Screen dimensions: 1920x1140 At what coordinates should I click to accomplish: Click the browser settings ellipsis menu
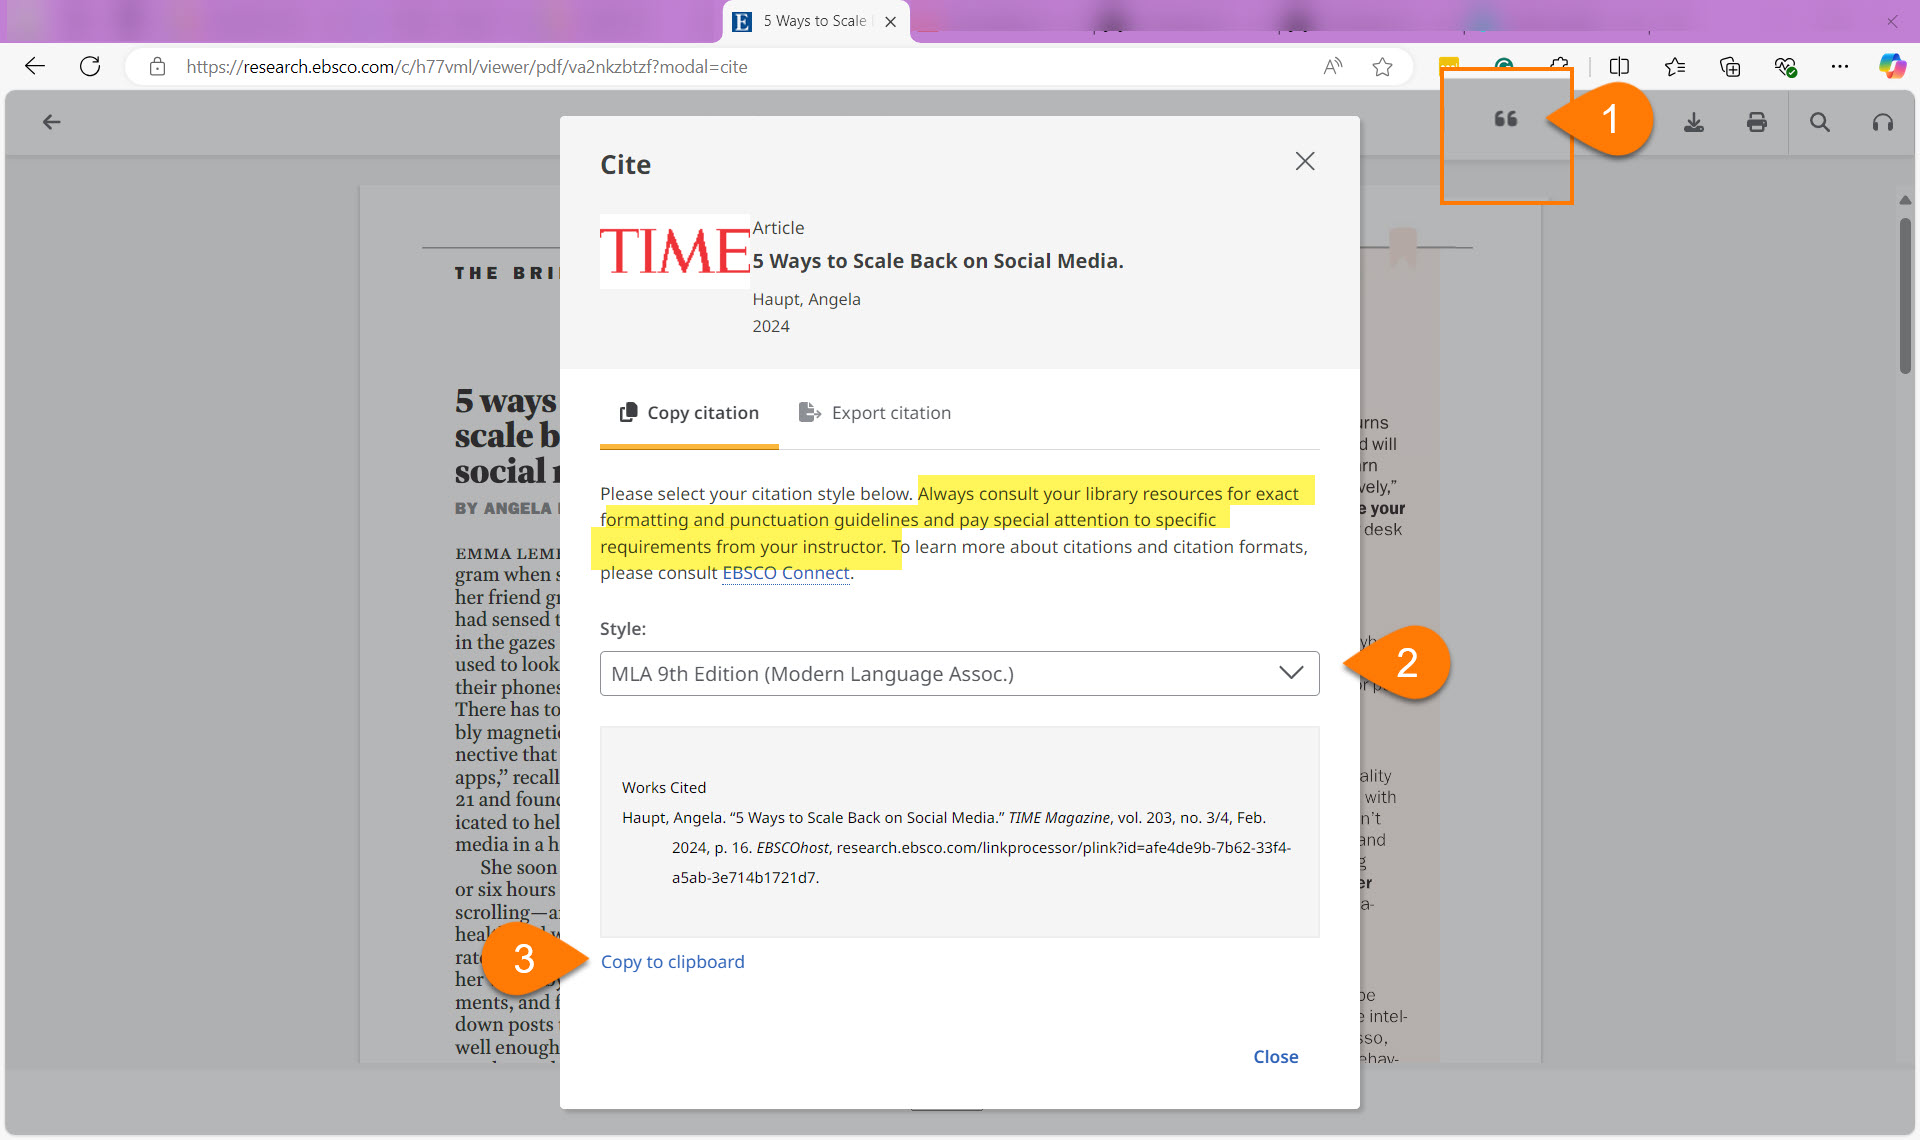click(1841, 66)
